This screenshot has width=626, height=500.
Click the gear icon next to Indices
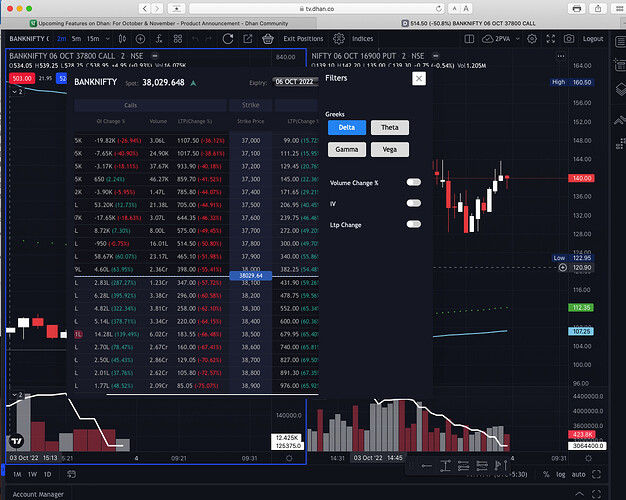[339, 39]
